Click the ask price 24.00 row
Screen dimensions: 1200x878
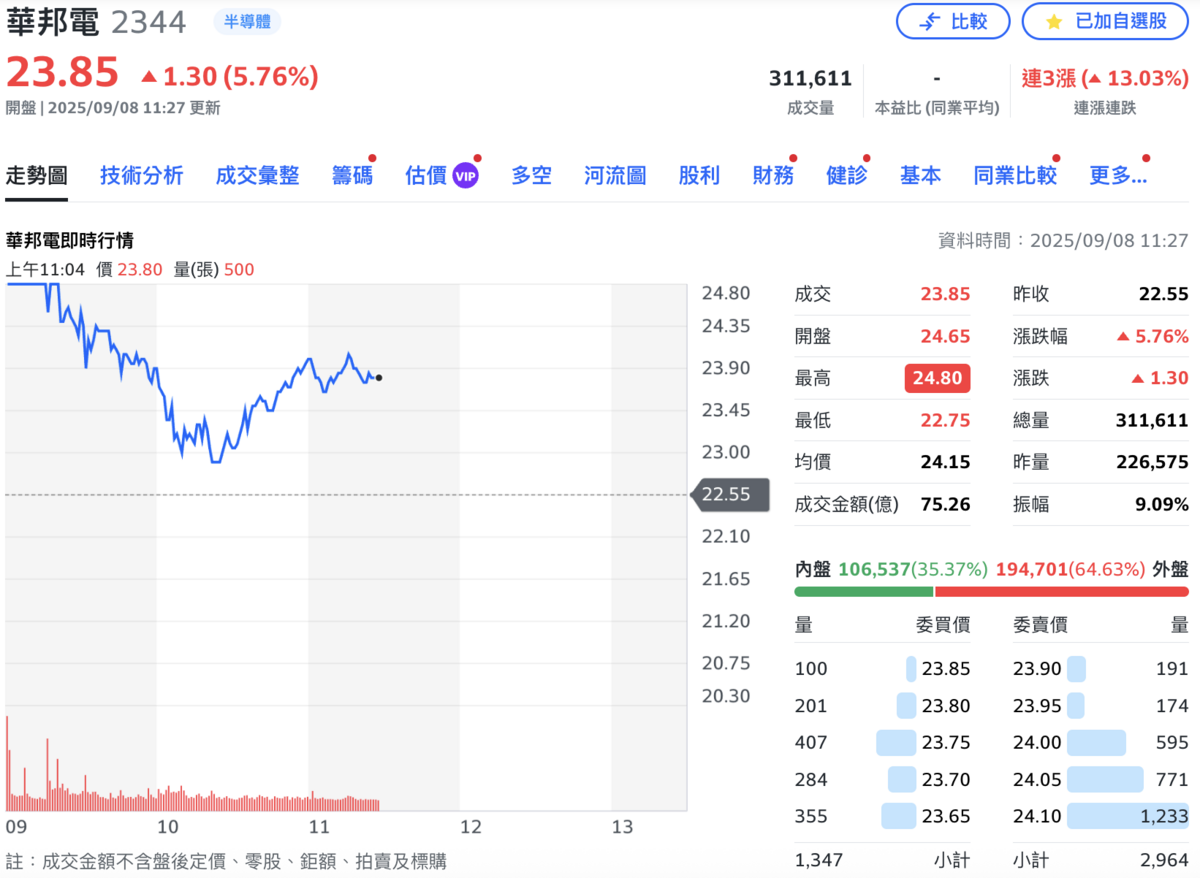click(1101, 743)
